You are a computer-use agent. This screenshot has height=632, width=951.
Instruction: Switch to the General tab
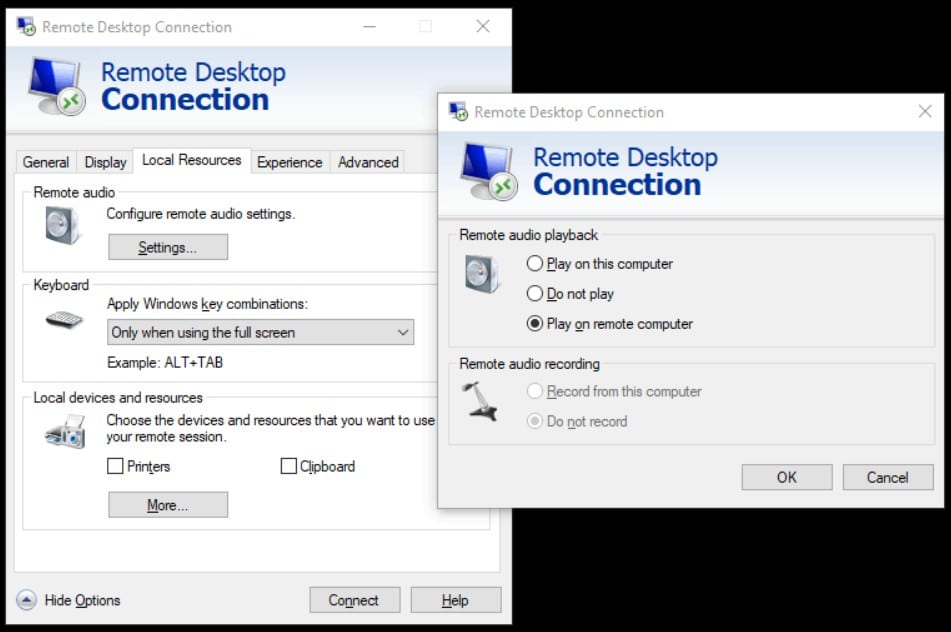coord(45,162)
